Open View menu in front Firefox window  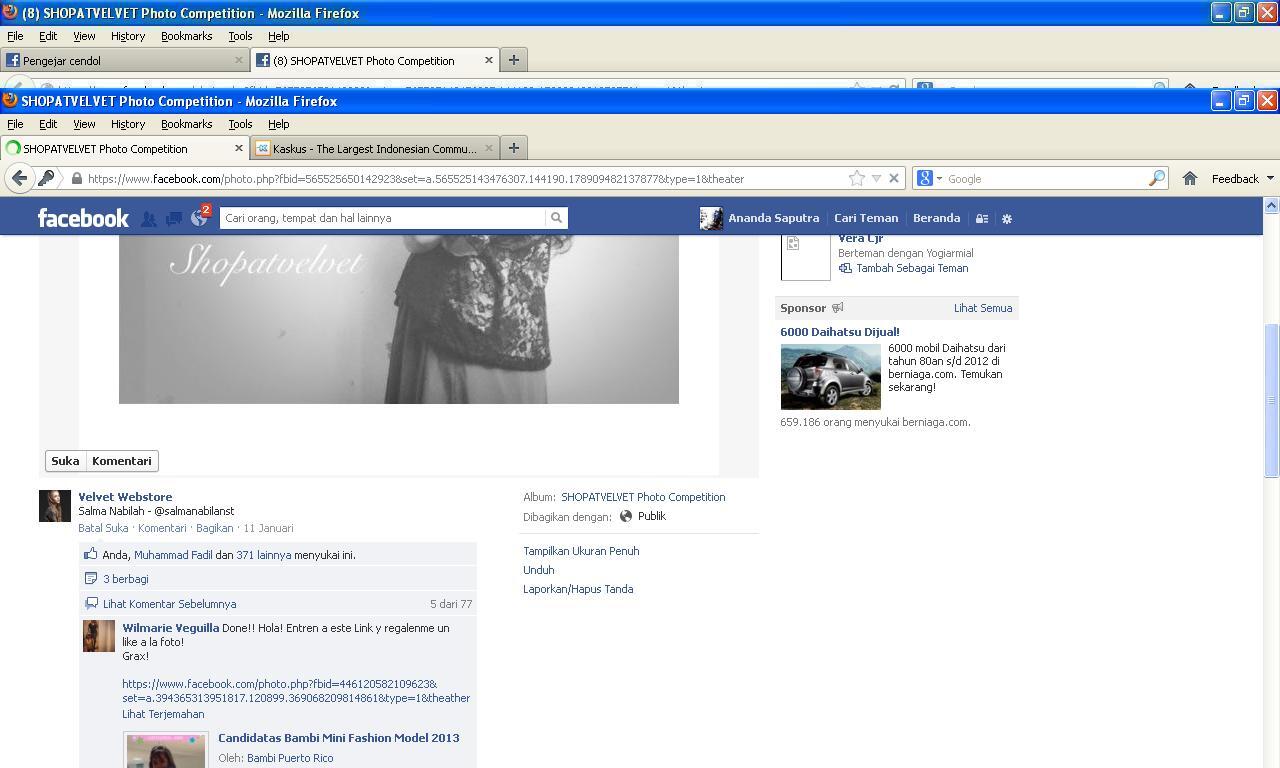pos(84,124)
